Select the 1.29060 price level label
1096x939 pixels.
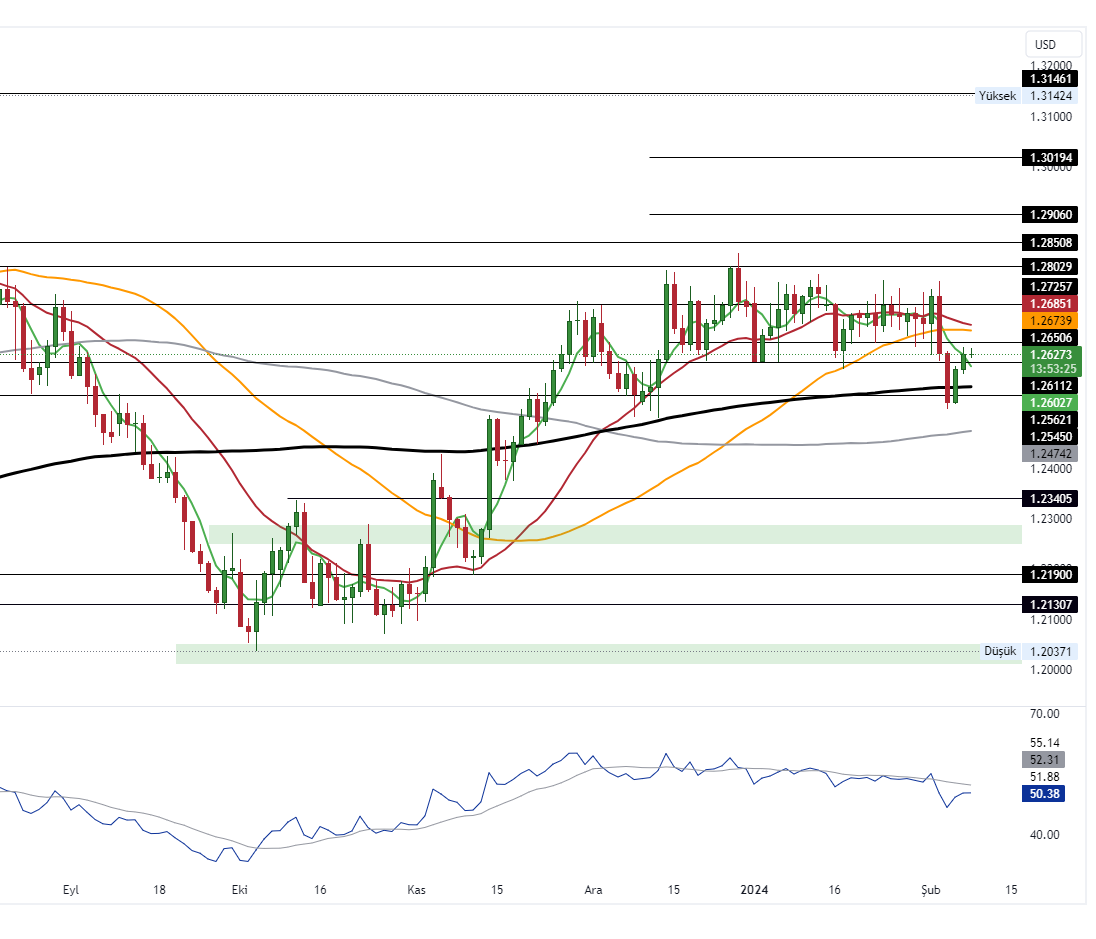pyautogui.click(x=1050, y=215)
